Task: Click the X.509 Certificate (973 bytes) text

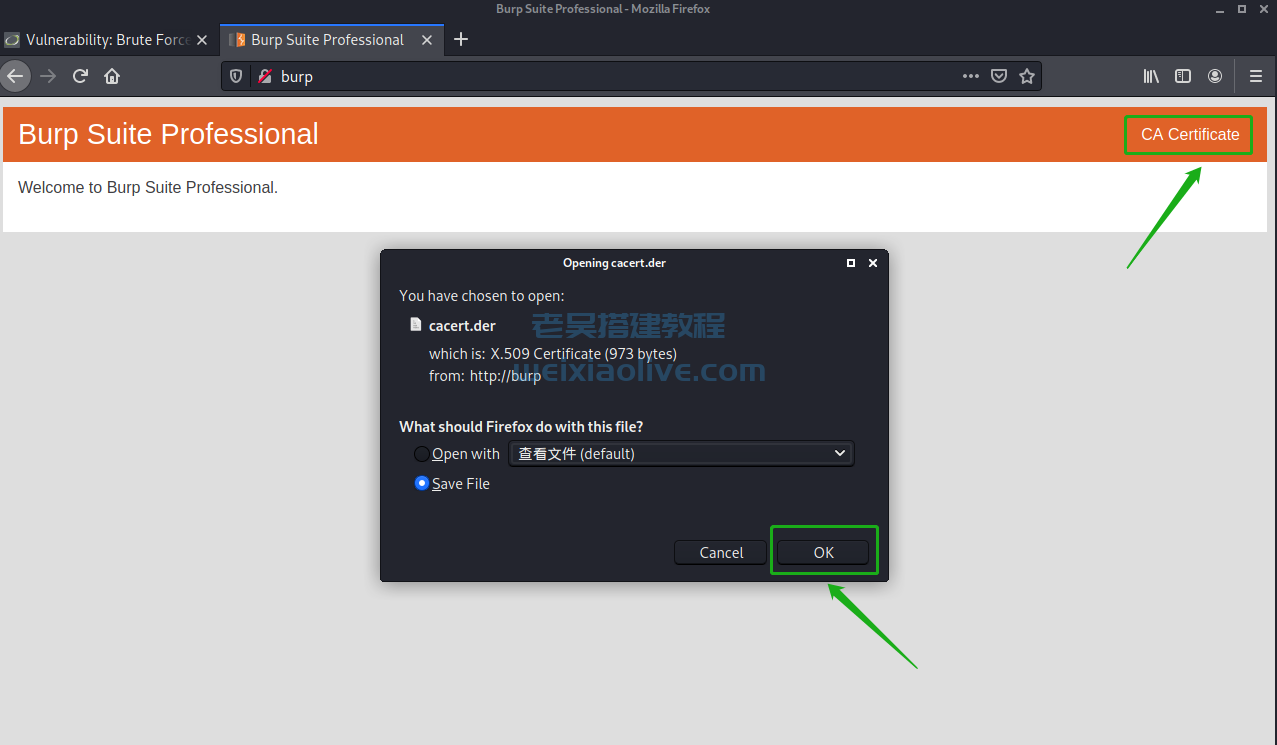Action: point(583,354)
